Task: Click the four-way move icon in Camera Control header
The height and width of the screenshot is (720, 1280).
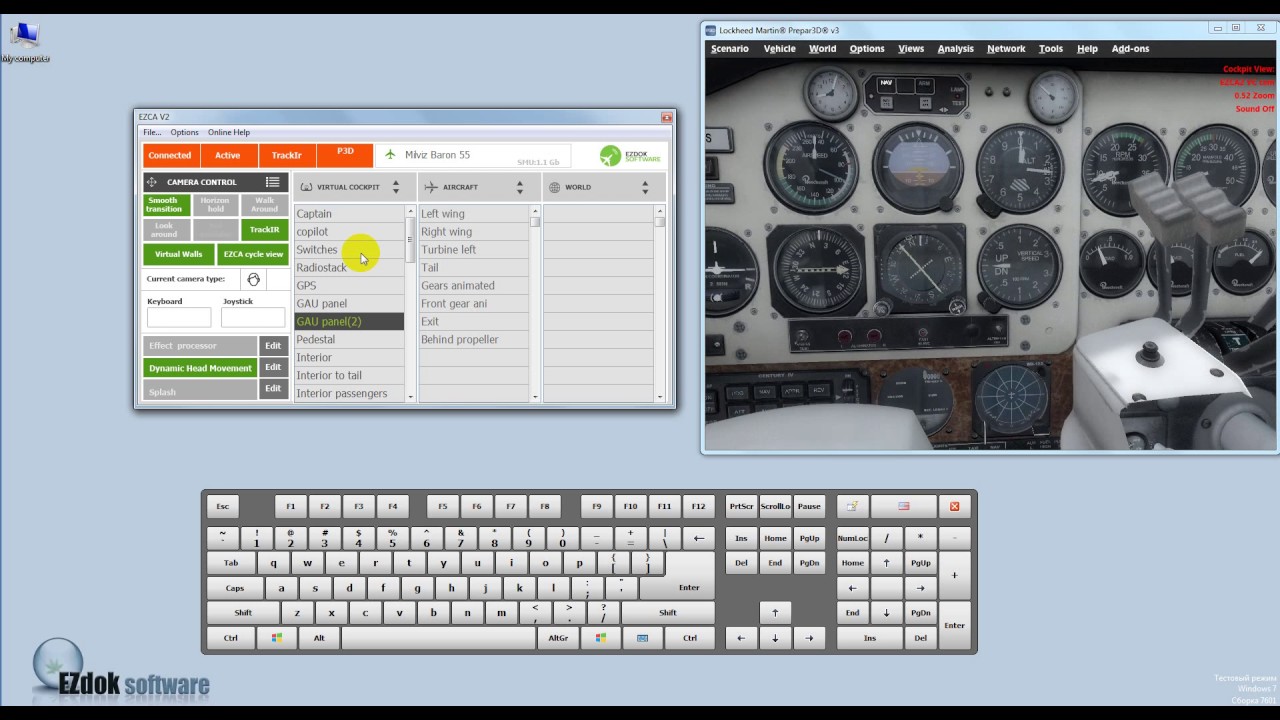Action: click(x=152, y=182)
